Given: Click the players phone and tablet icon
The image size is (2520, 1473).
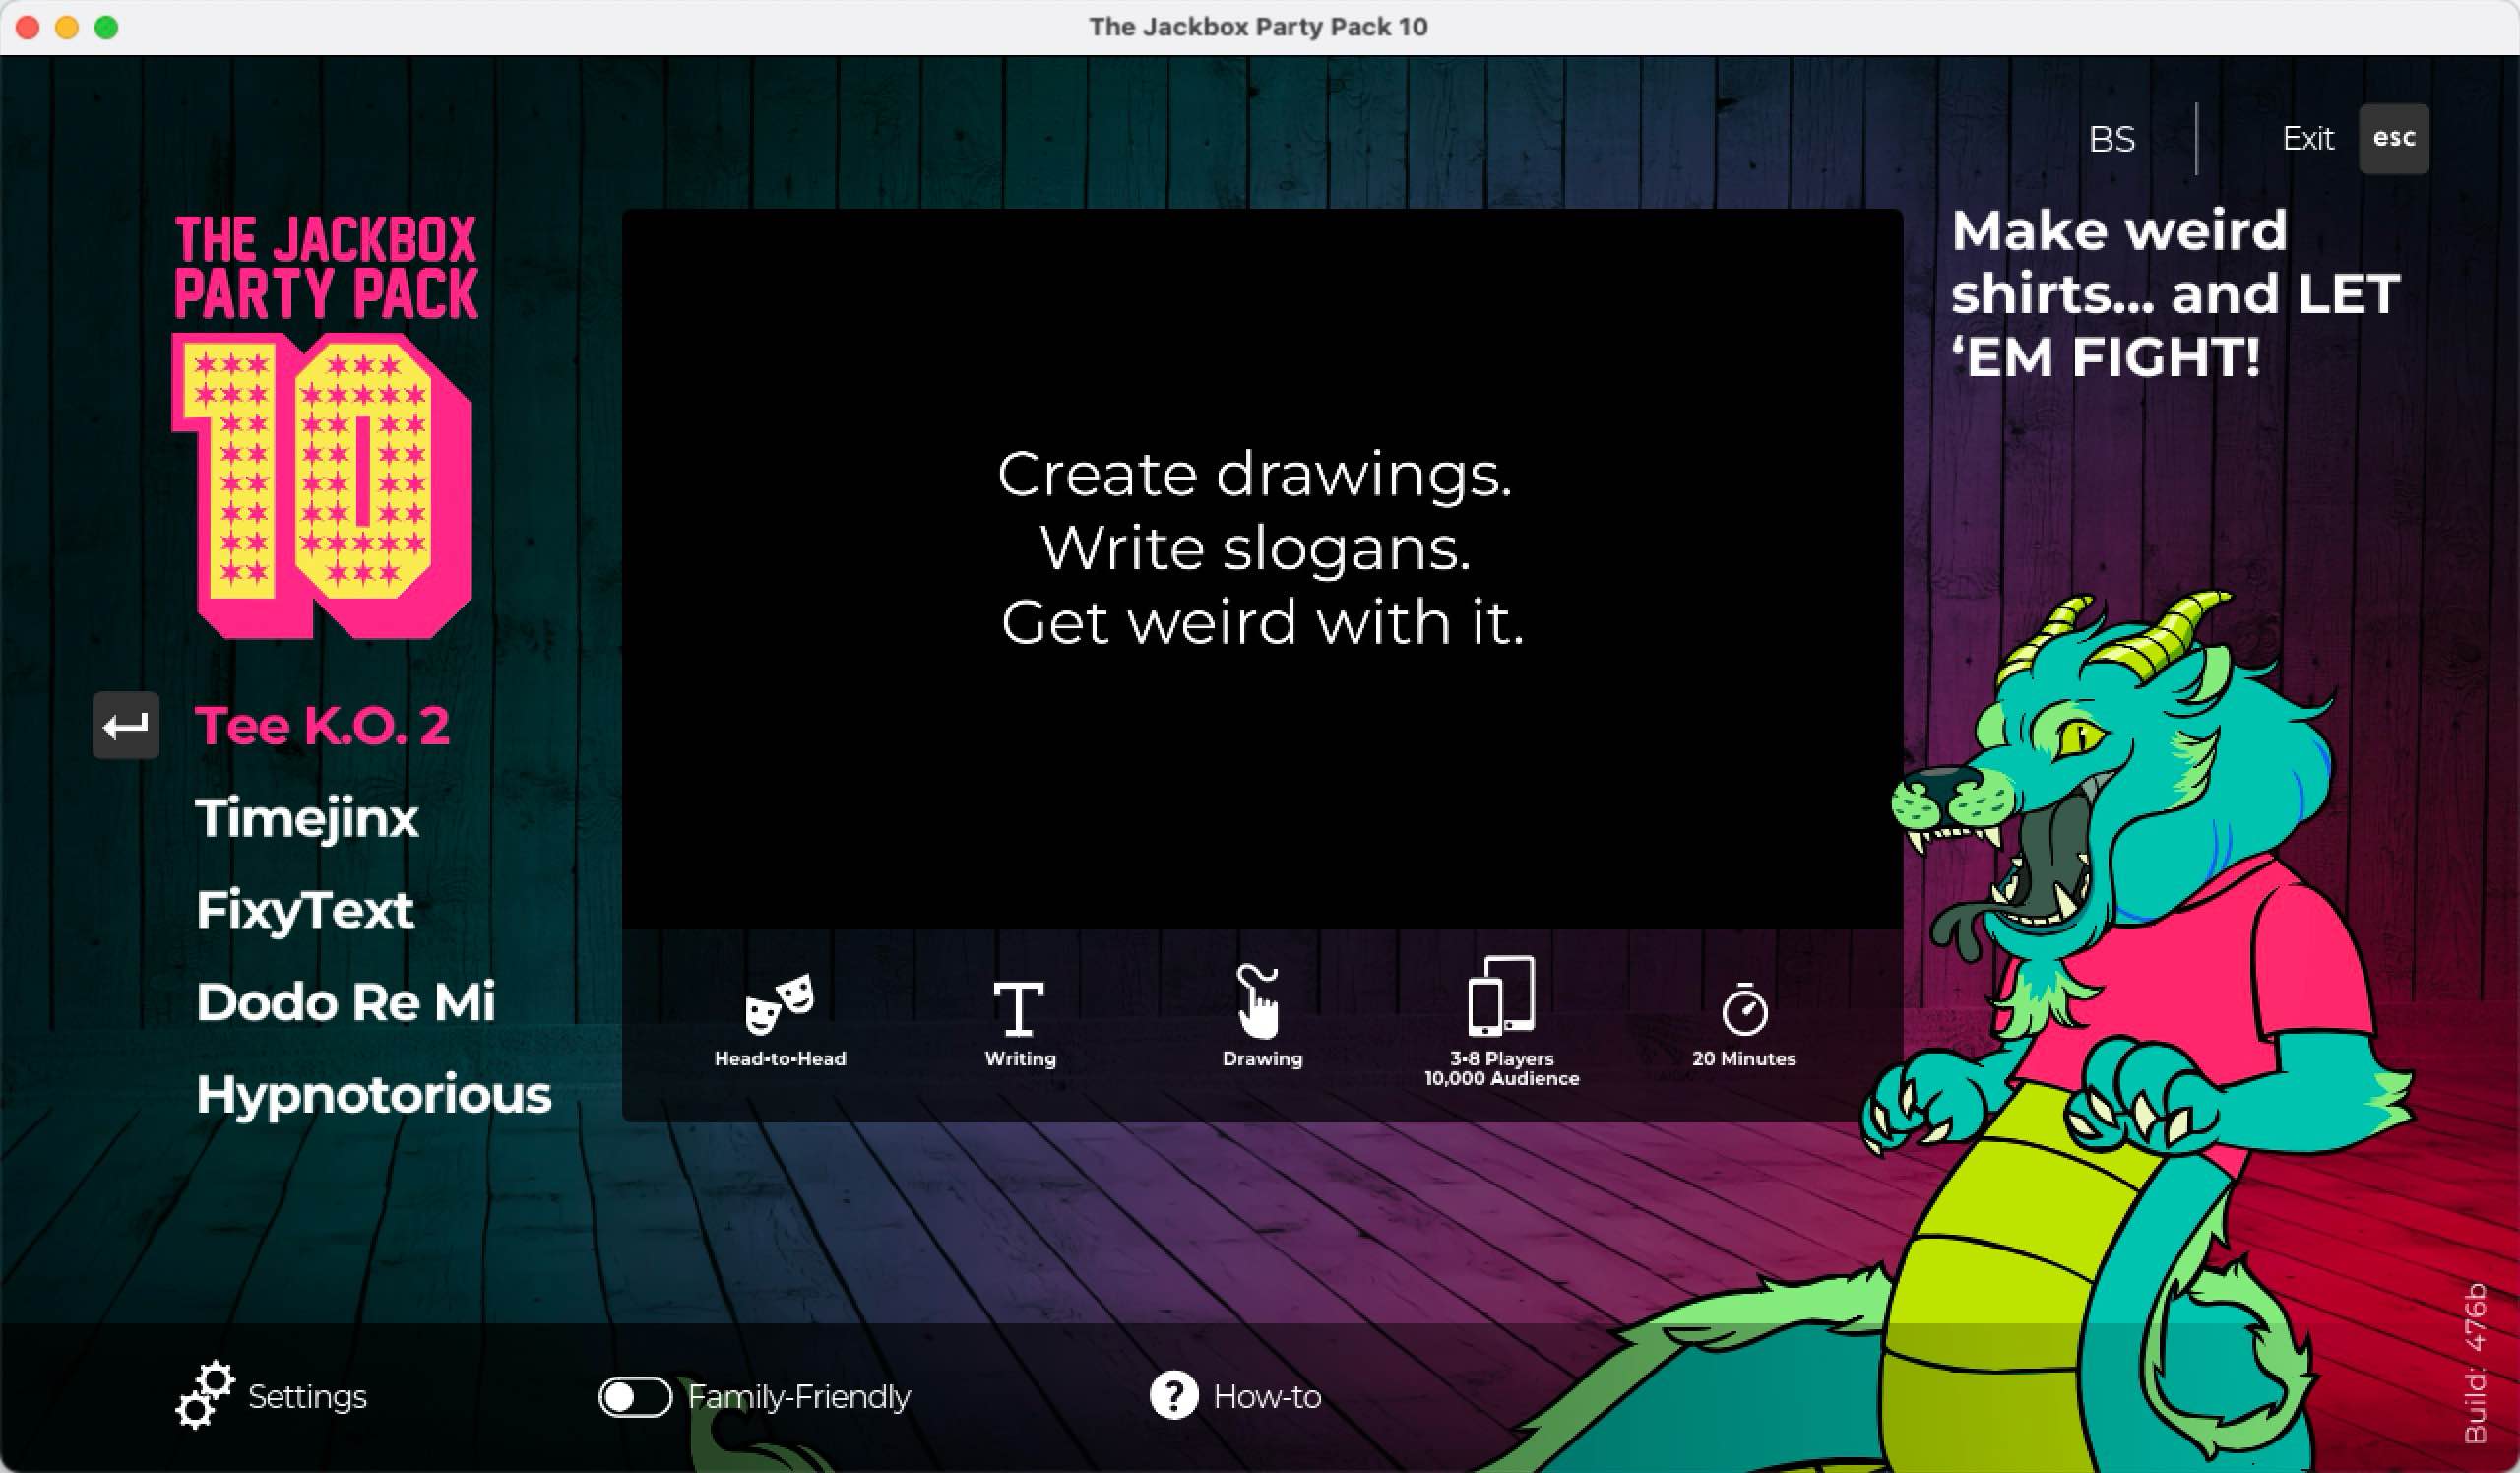Looking at the screenshot, I should point(1501,995).
